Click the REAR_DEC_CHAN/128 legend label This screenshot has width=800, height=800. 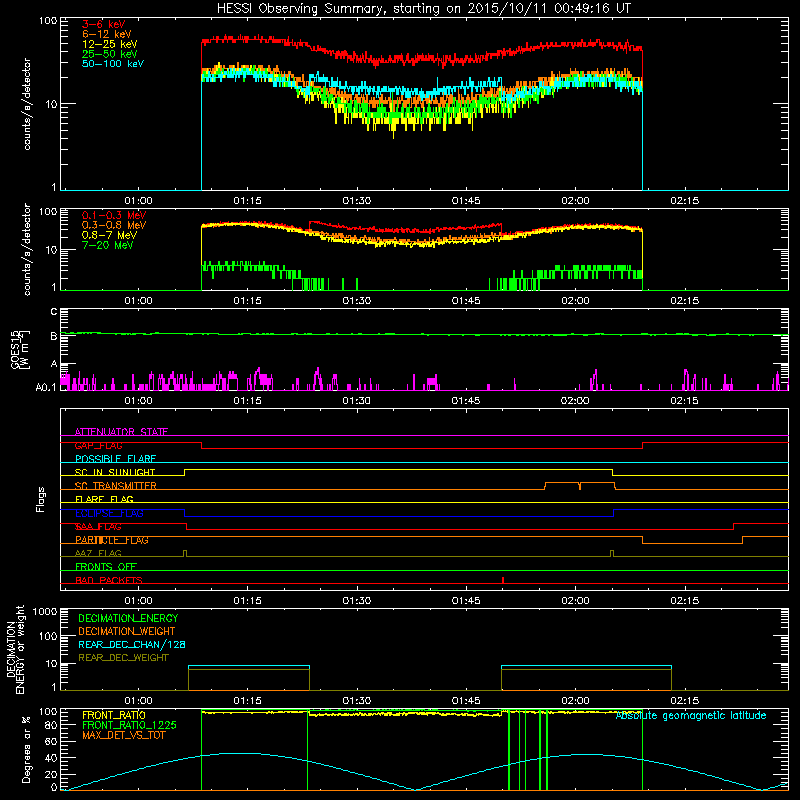point(132,644)
